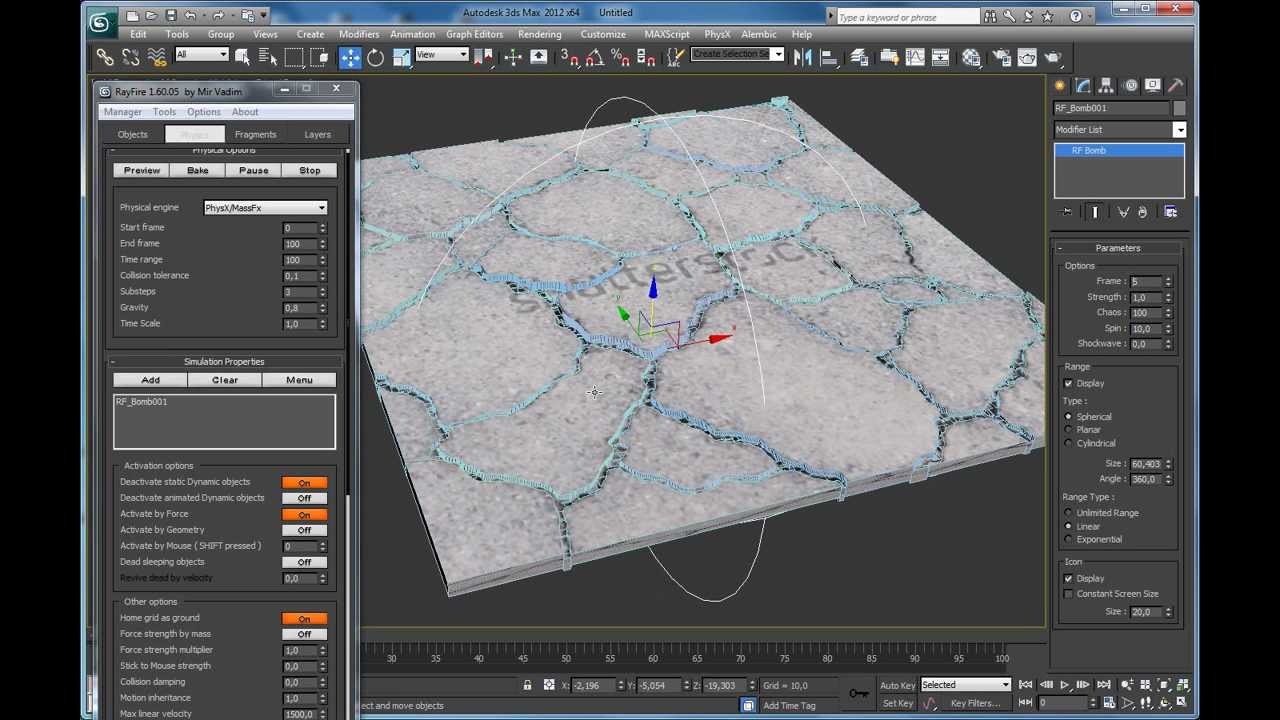Screen dimensions: 1280x720
Task: Click the Add button under Simulation Properties
Action: click(x=150, y=380)
